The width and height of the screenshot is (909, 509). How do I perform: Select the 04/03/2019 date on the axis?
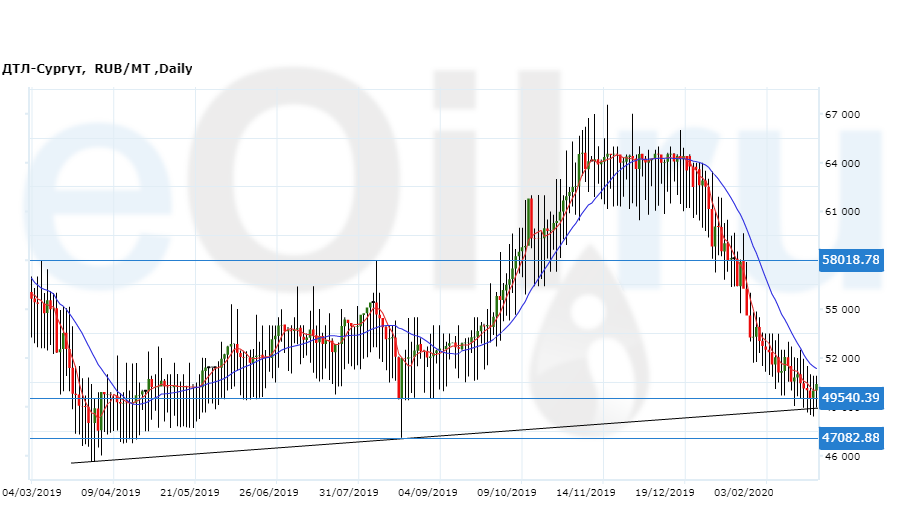(x=31, y=492)
